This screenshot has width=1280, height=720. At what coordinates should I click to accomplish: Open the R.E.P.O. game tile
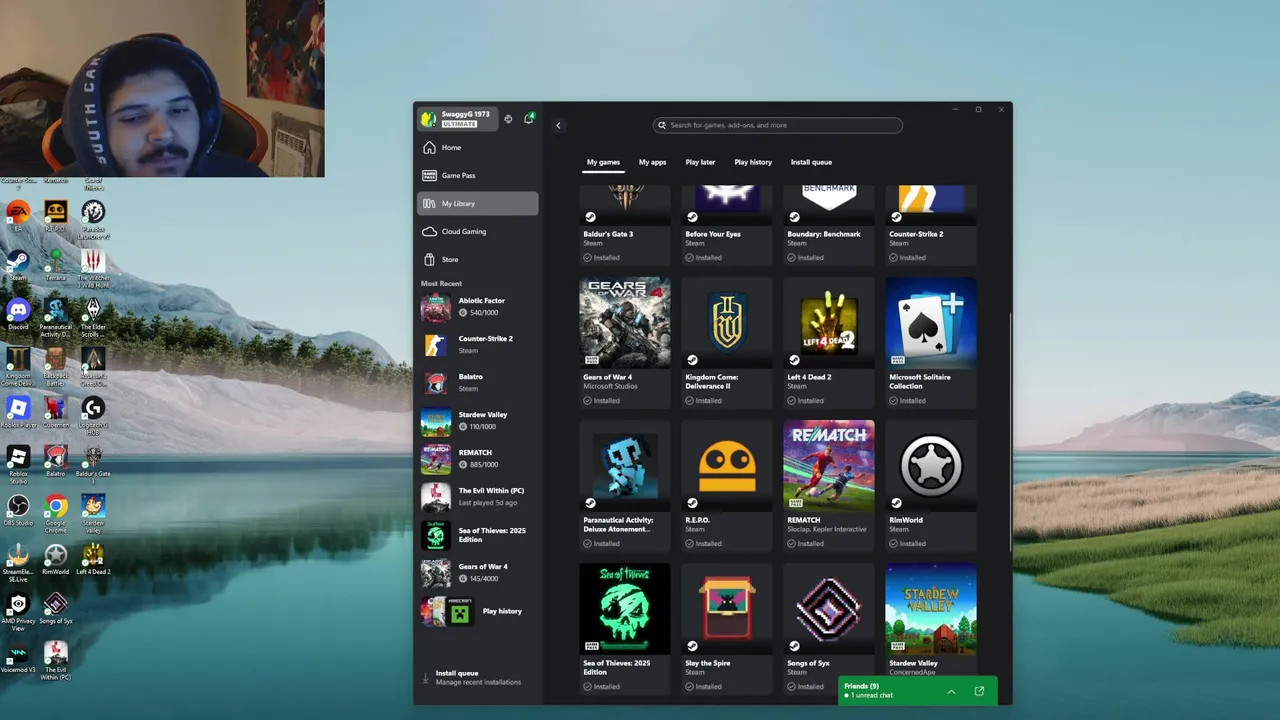(x=727, y=485)
